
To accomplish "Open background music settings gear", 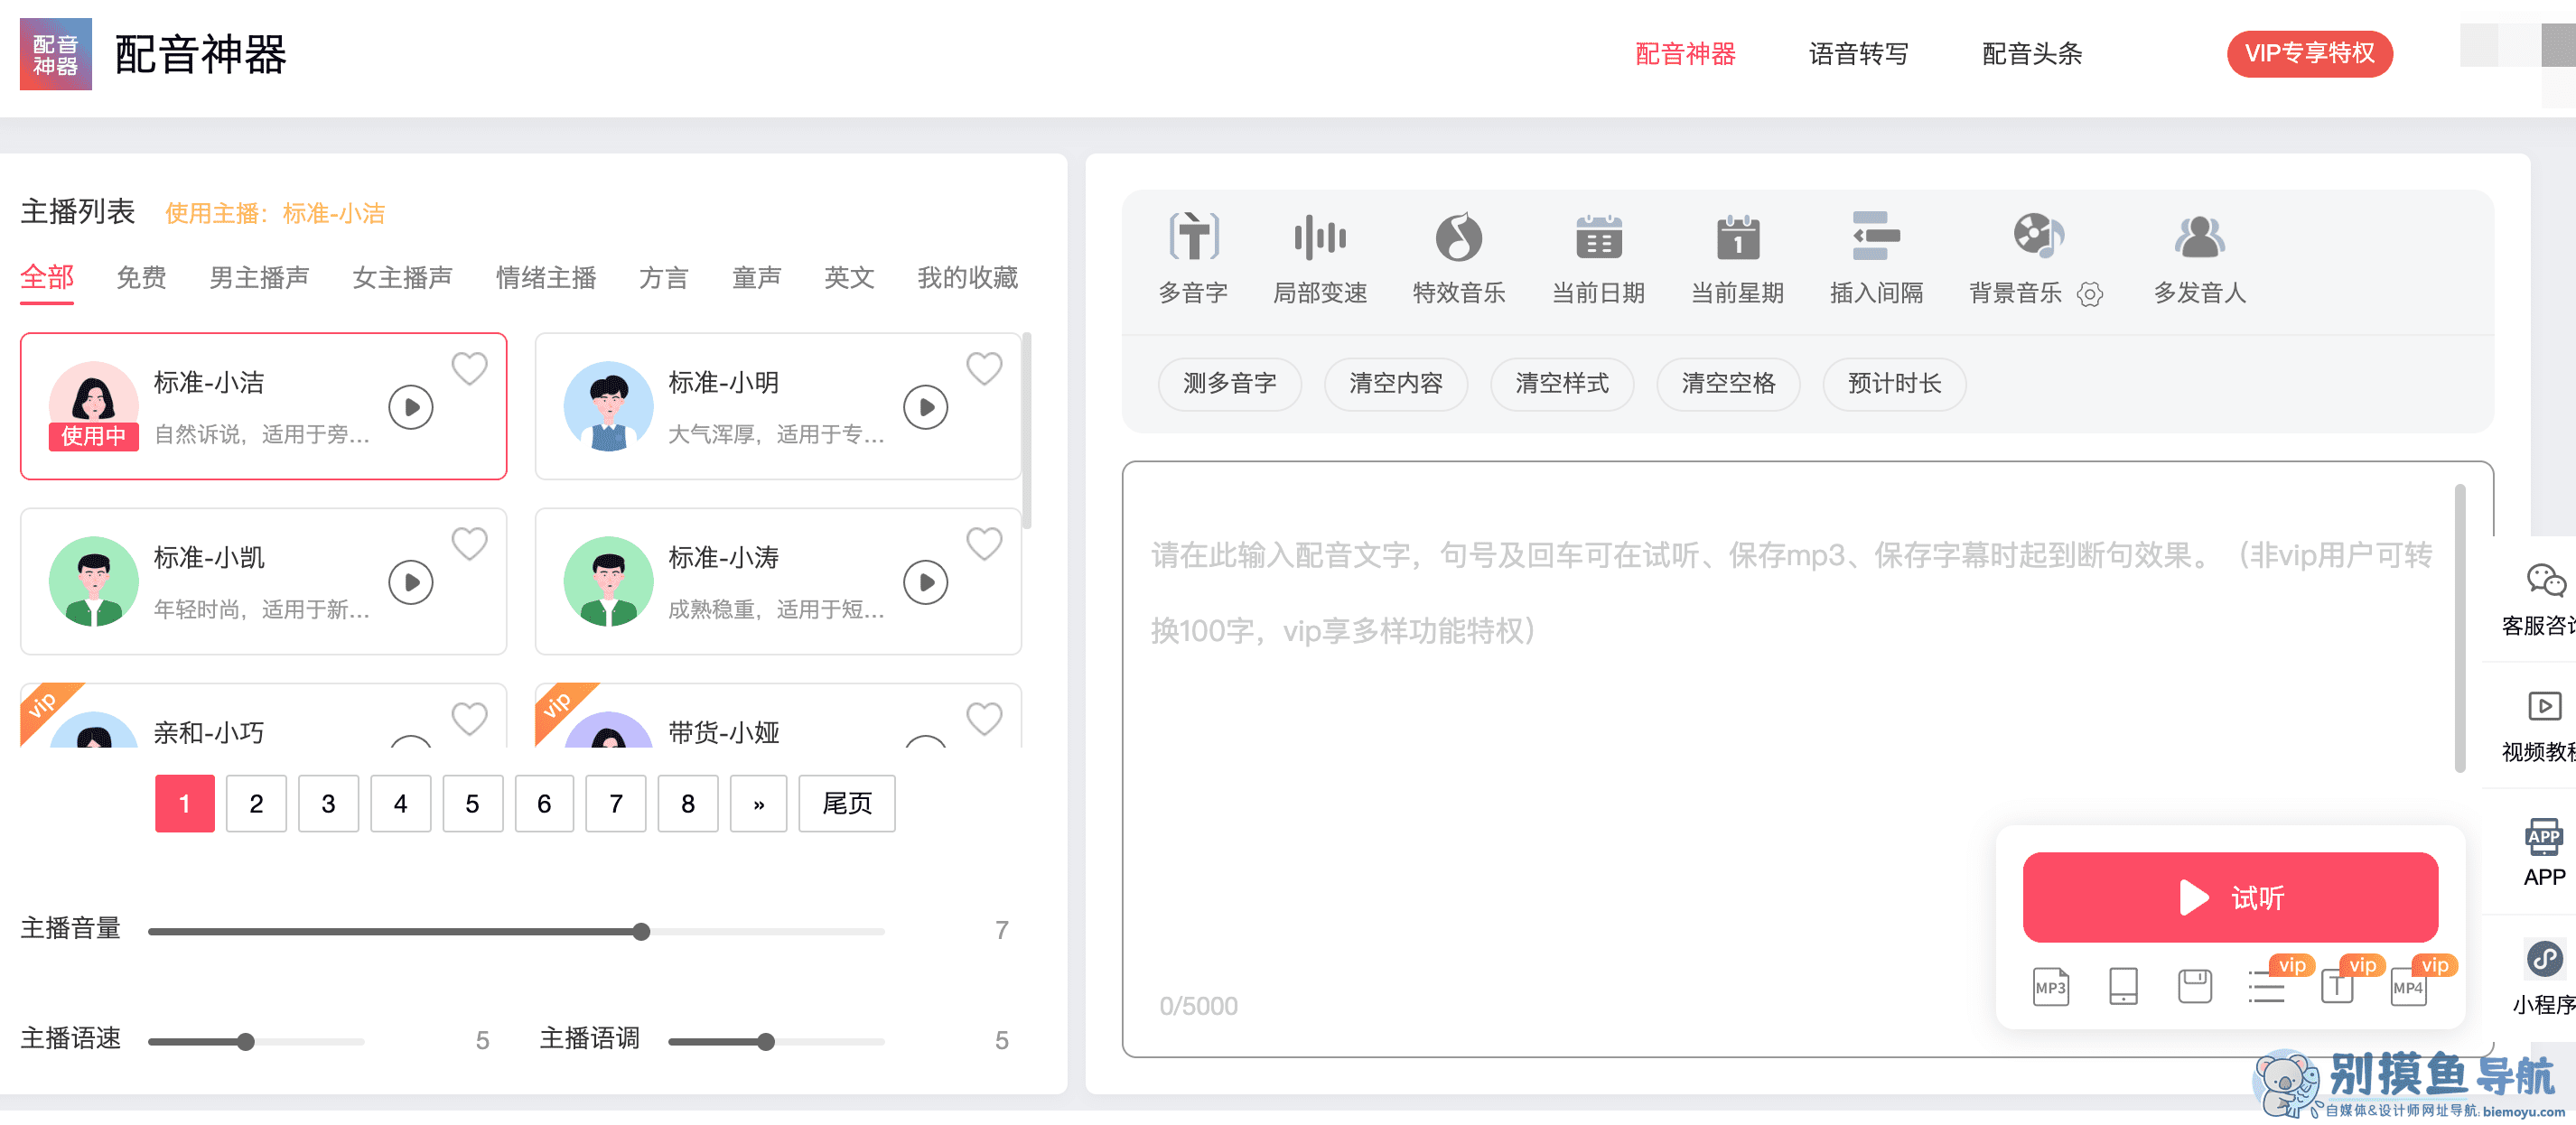I will coord(2090,294).
